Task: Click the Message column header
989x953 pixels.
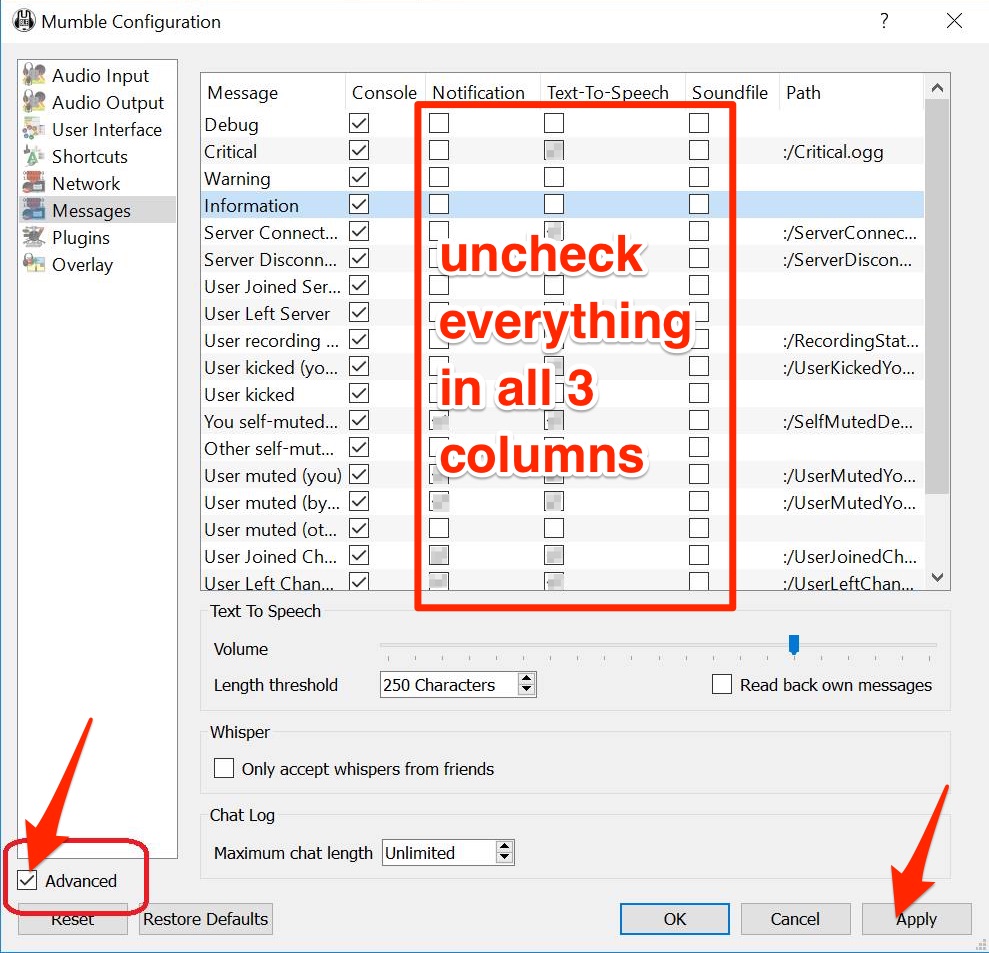Action: point(273,93)
